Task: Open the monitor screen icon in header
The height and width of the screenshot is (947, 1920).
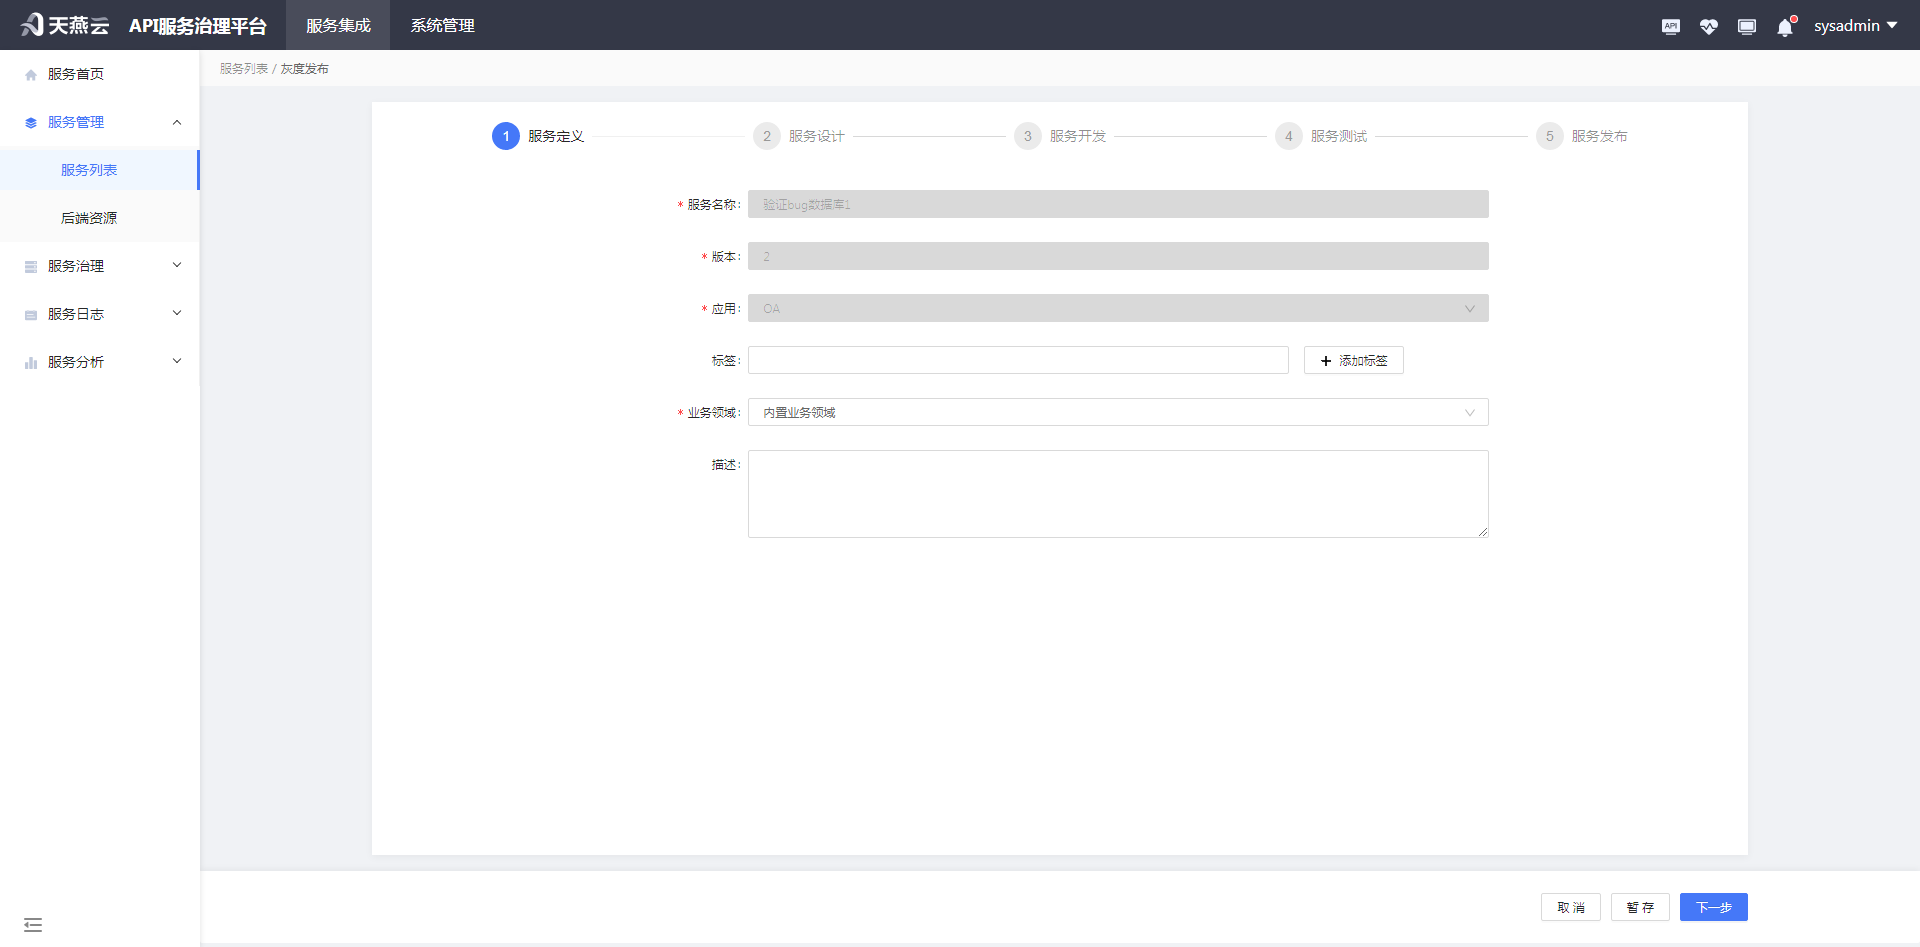Action: pos(1746,26)
